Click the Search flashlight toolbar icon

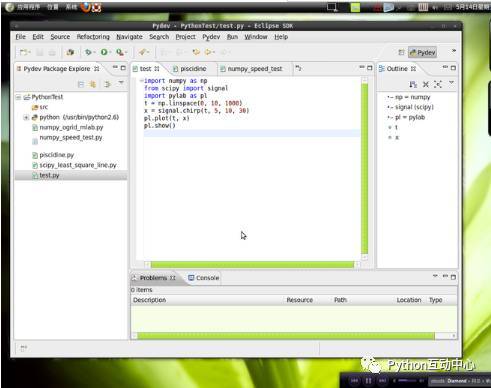tap(143, 52)
